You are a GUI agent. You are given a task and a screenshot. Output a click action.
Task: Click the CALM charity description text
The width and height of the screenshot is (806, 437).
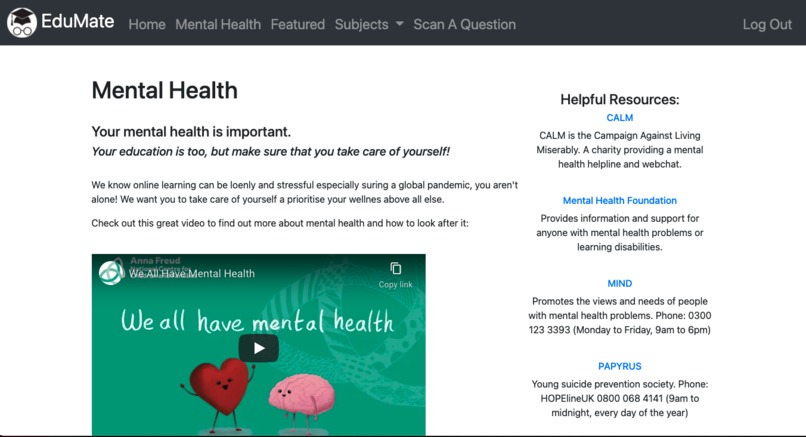pos(619,150)
